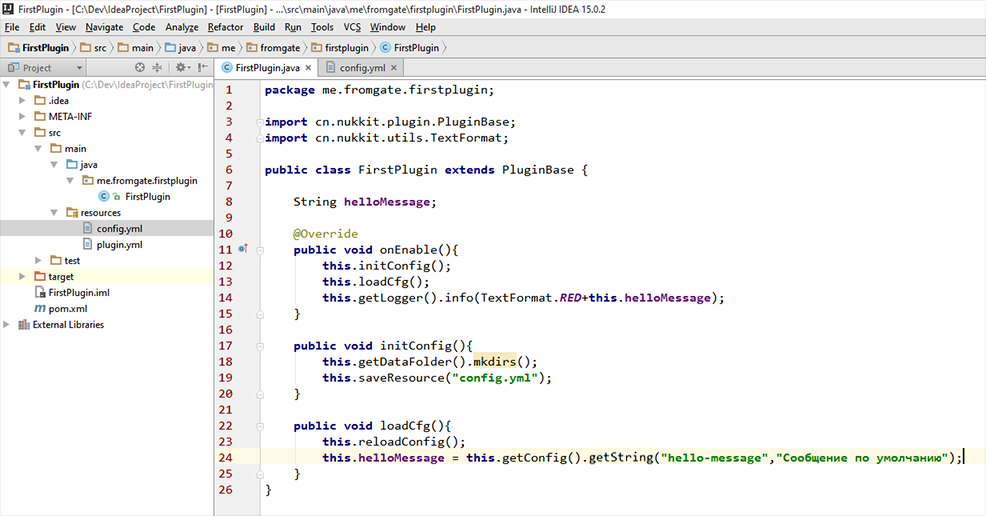The height and width of the screenshot is (516, 986).
Task: Expand the META-INF folder arrow
Action: (x=23, y=116)
